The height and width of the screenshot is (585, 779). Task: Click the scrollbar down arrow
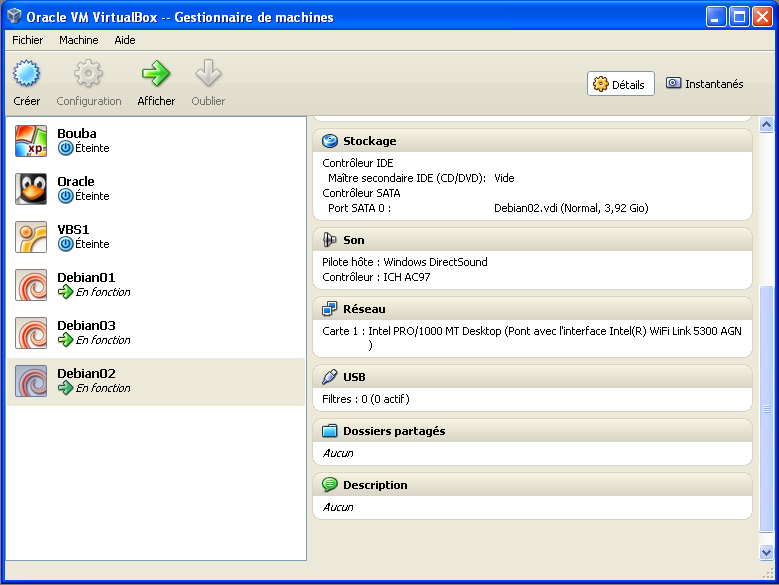tap(767, 552)
